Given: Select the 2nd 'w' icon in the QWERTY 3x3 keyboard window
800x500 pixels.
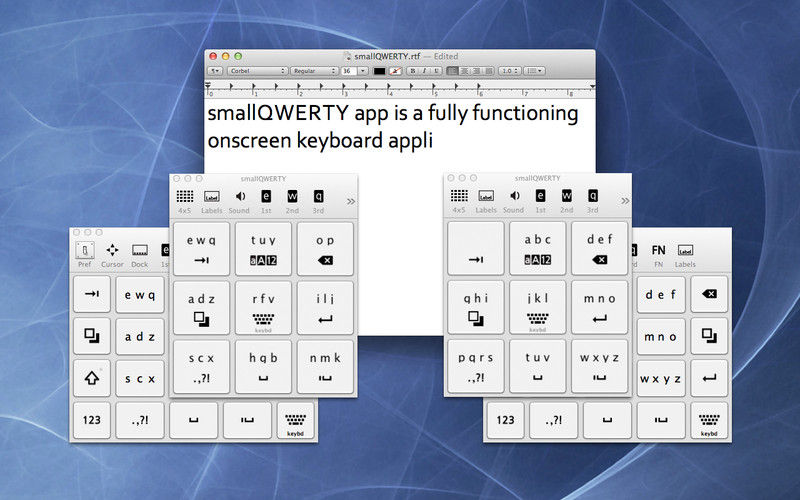Looking at the screenshot, I should pos(292,196).
